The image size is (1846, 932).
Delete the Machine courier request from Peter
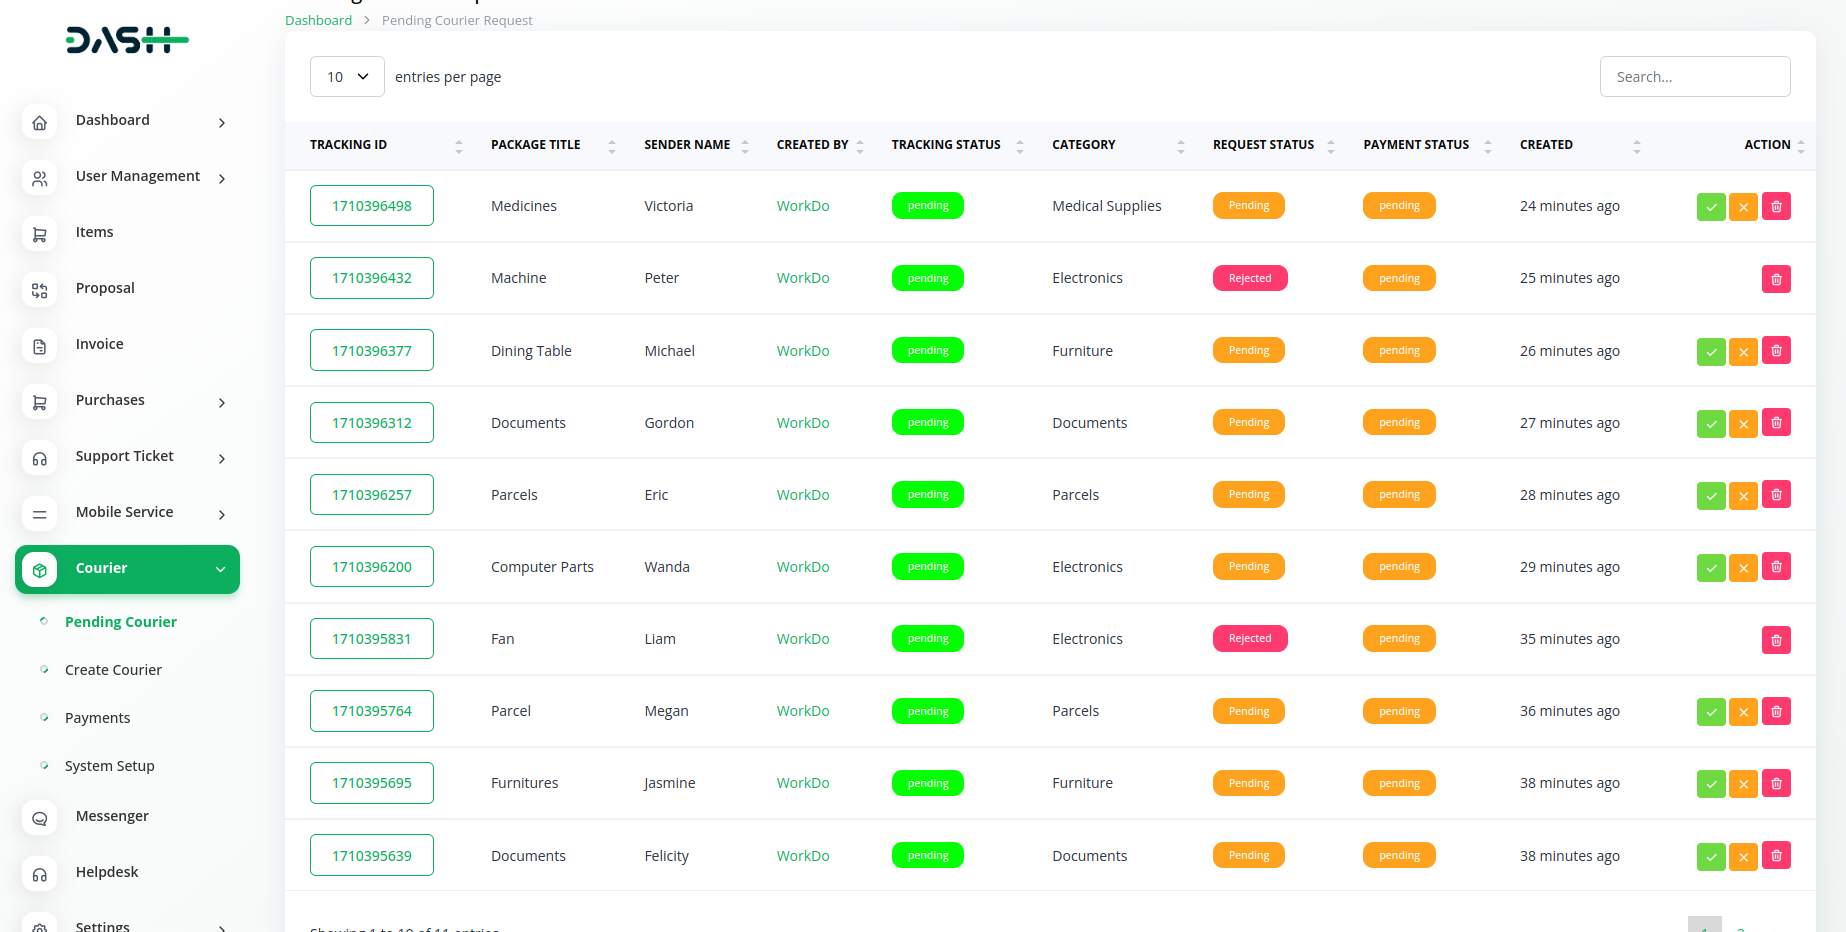[x=1776, y=279]
